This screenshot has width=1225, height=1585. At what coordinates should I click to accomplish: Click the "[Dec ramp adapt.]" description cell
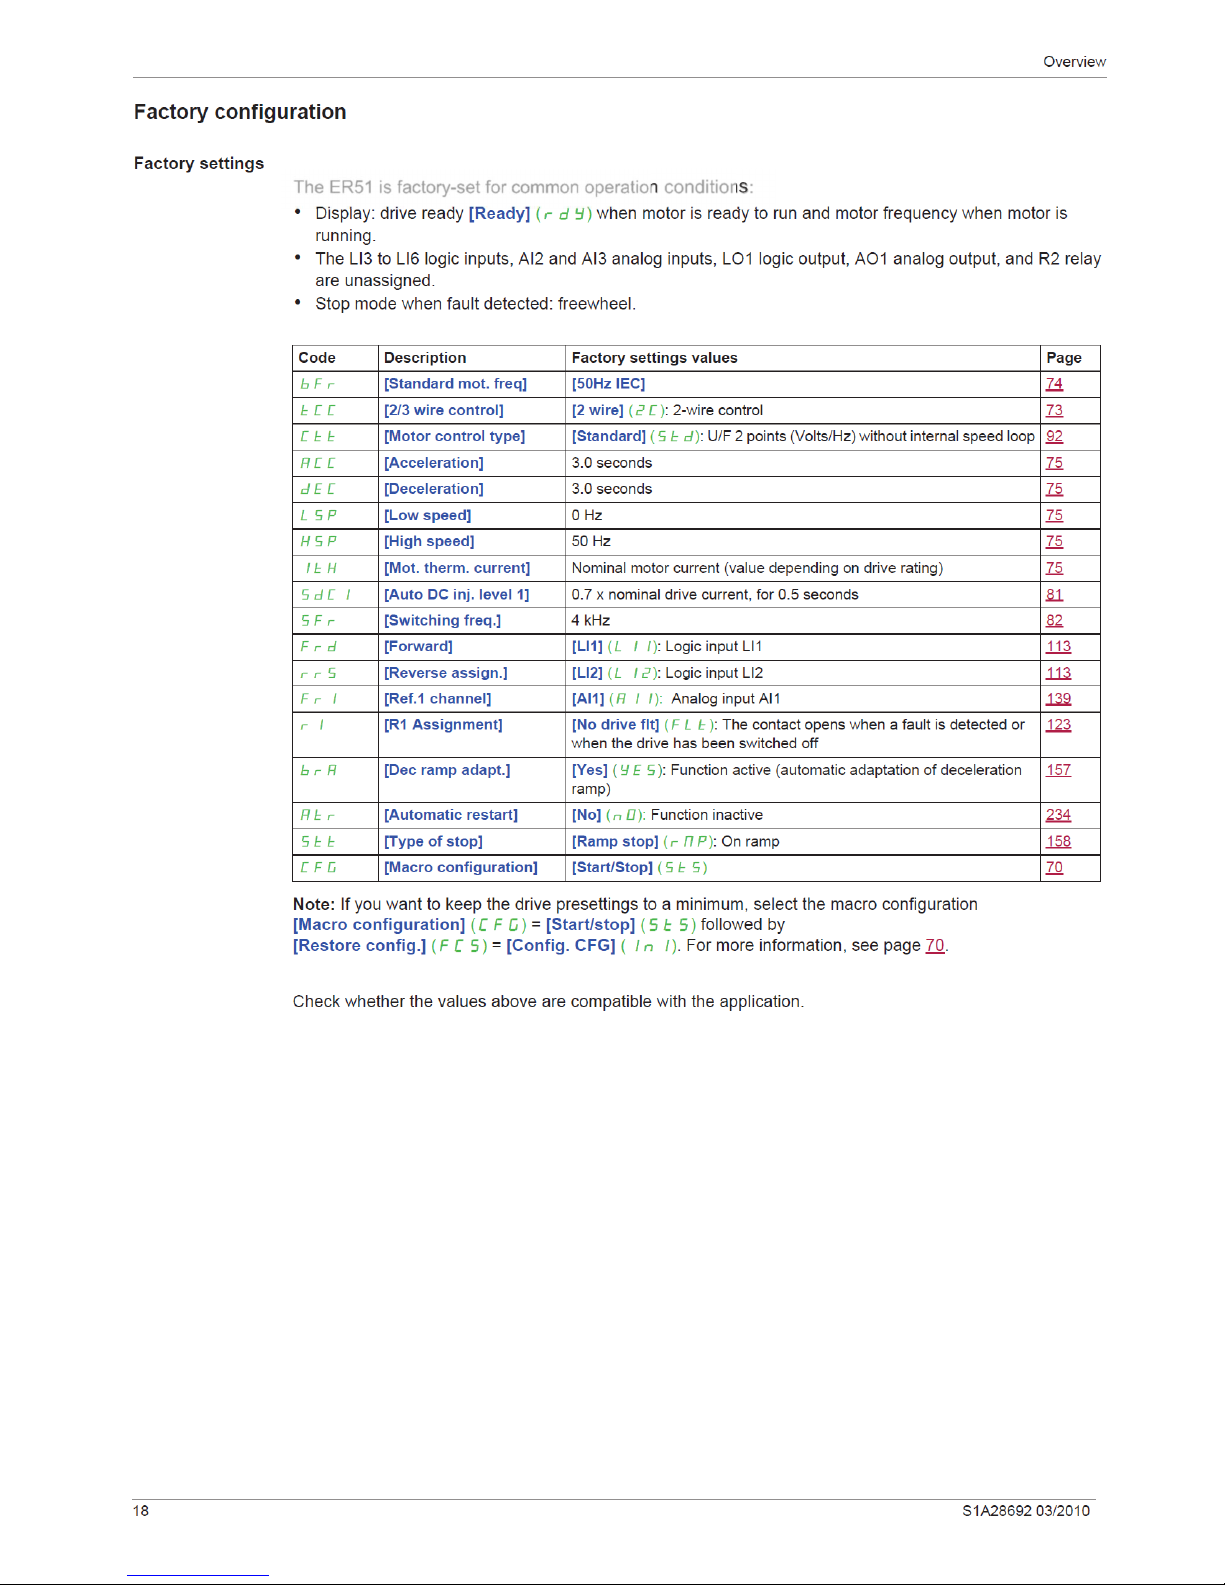coord(447,770)
